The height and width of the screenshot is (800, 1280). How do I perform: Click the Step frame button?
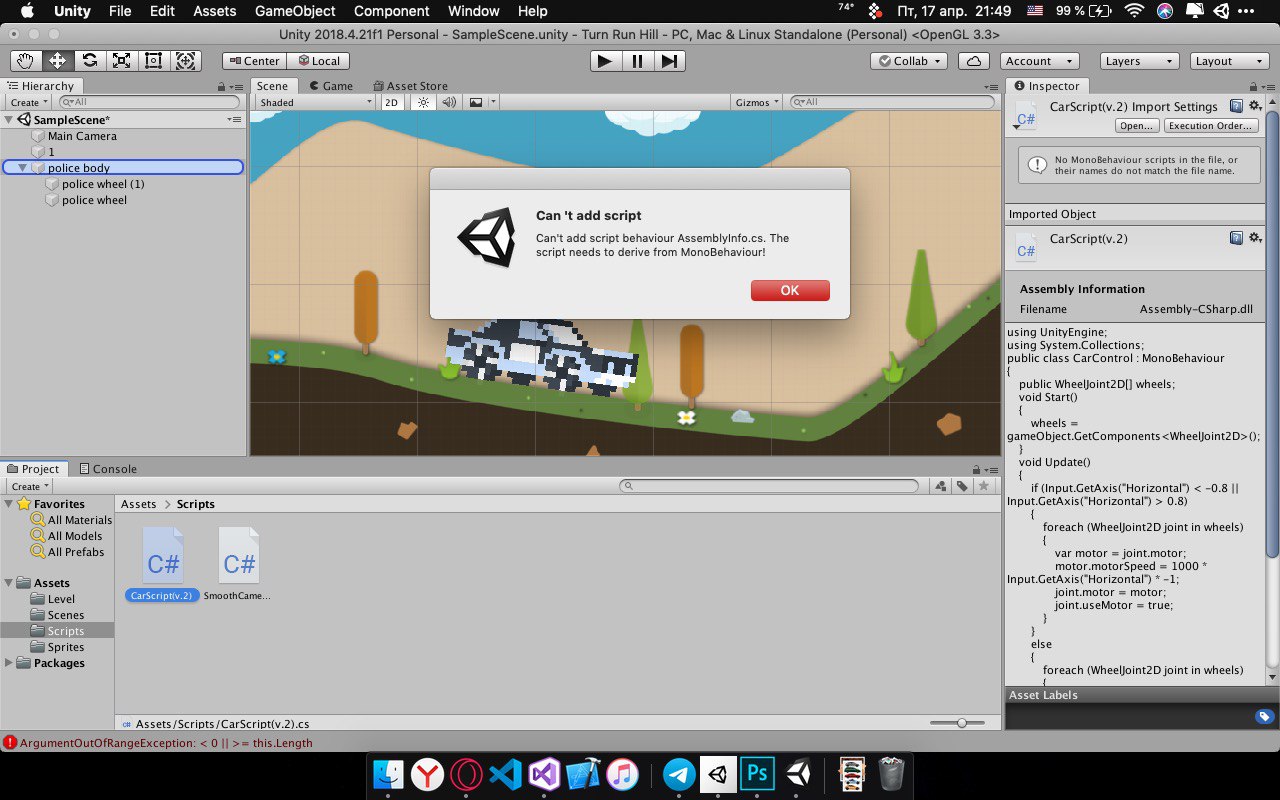[669, 61]
